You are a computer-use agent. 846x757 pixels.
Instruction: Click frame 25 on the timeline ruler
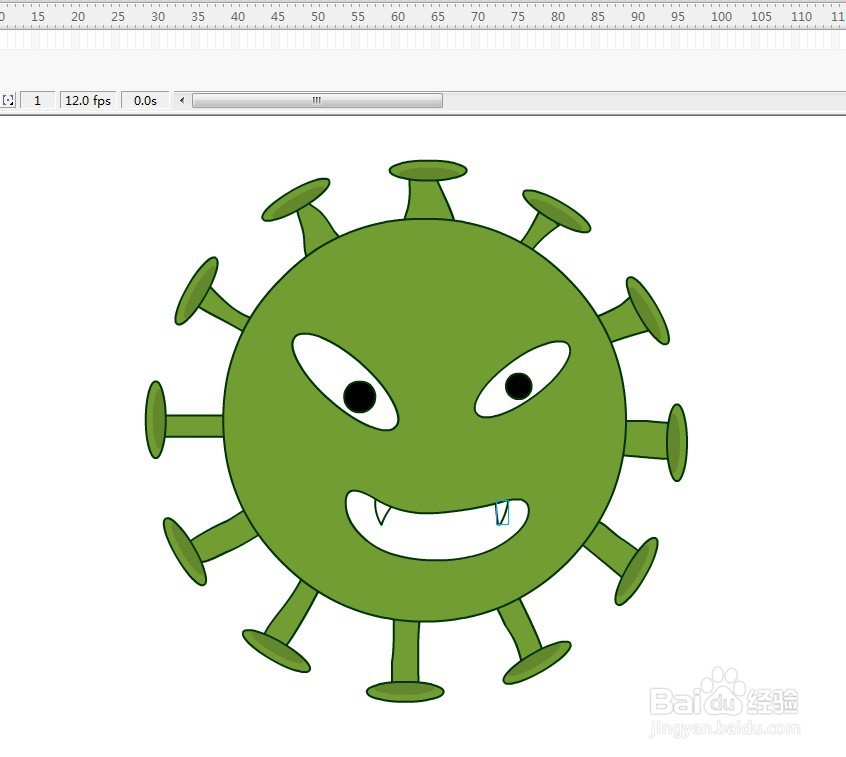[118, 17]
